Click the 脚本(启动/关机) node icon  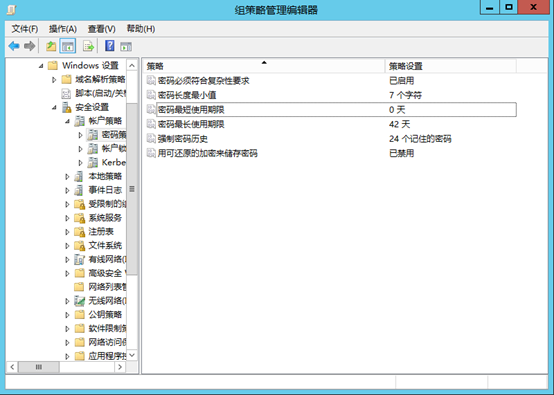click(66, 93)
